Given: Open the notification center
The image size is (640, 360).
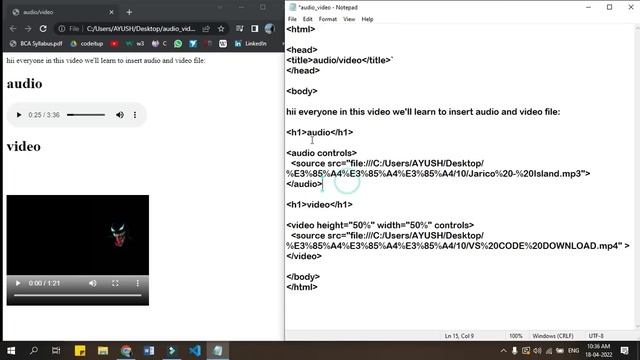Looking at the screenshot, I should pyautogui.click(x=624, y=351).
